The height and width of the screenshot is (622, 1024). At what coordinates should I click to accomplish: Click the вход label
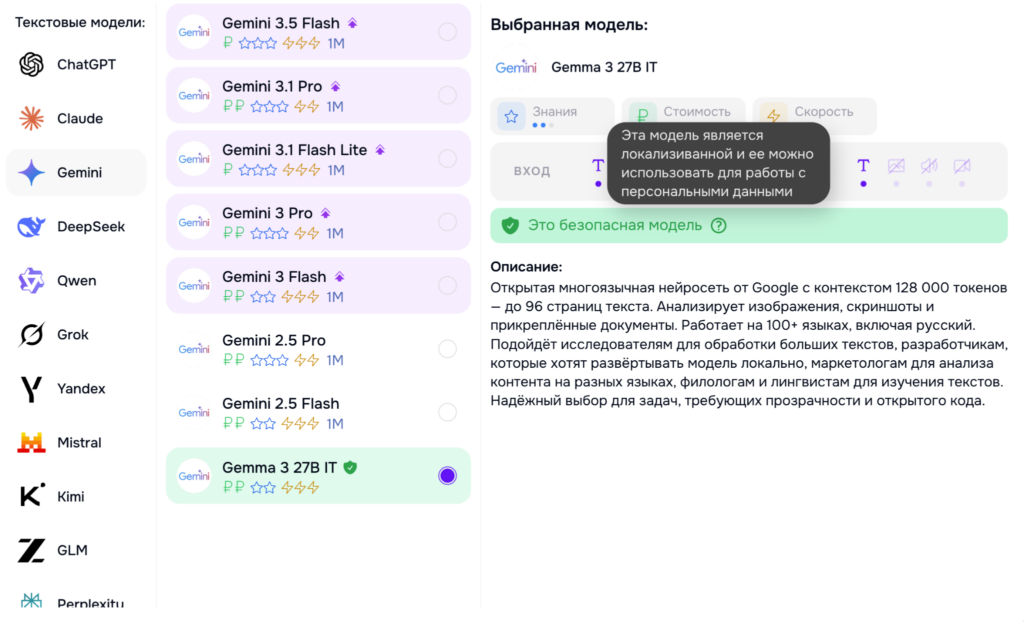click(532, 171)
